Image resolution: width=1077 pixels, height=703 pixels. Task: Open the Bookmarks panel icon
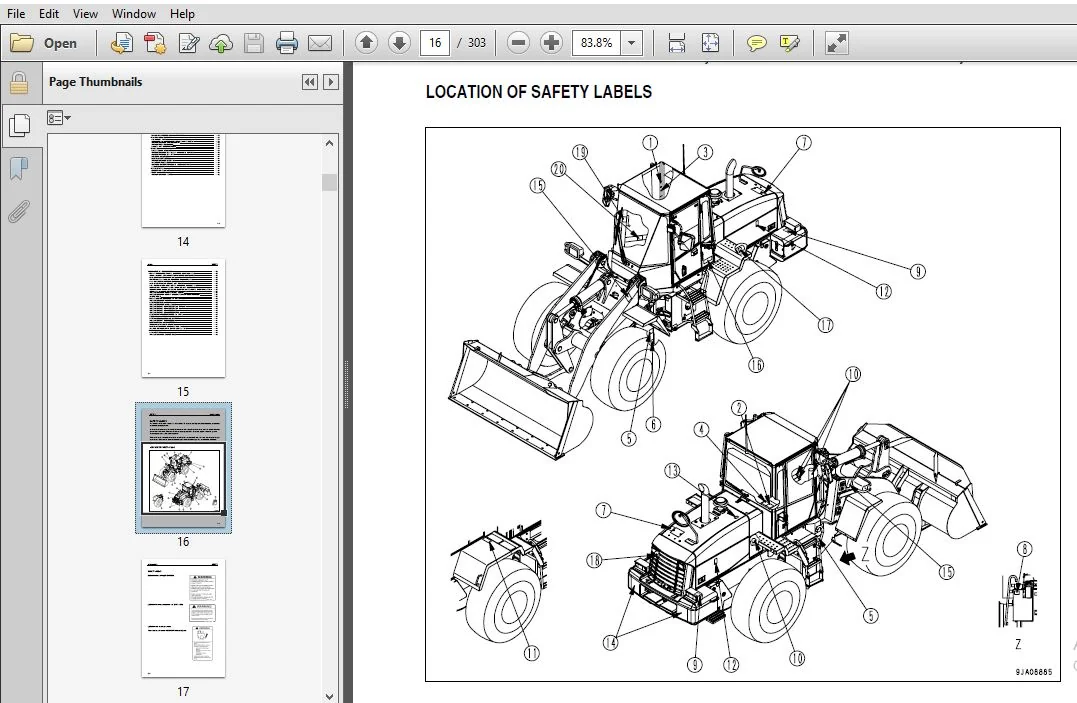(19, 168)
